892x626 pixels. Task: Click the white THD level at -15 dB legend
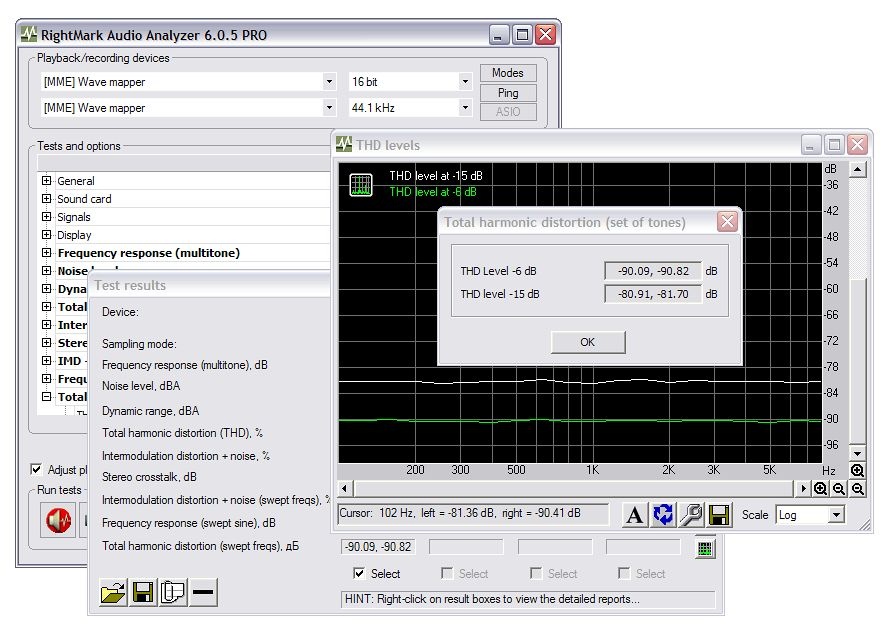436,176
